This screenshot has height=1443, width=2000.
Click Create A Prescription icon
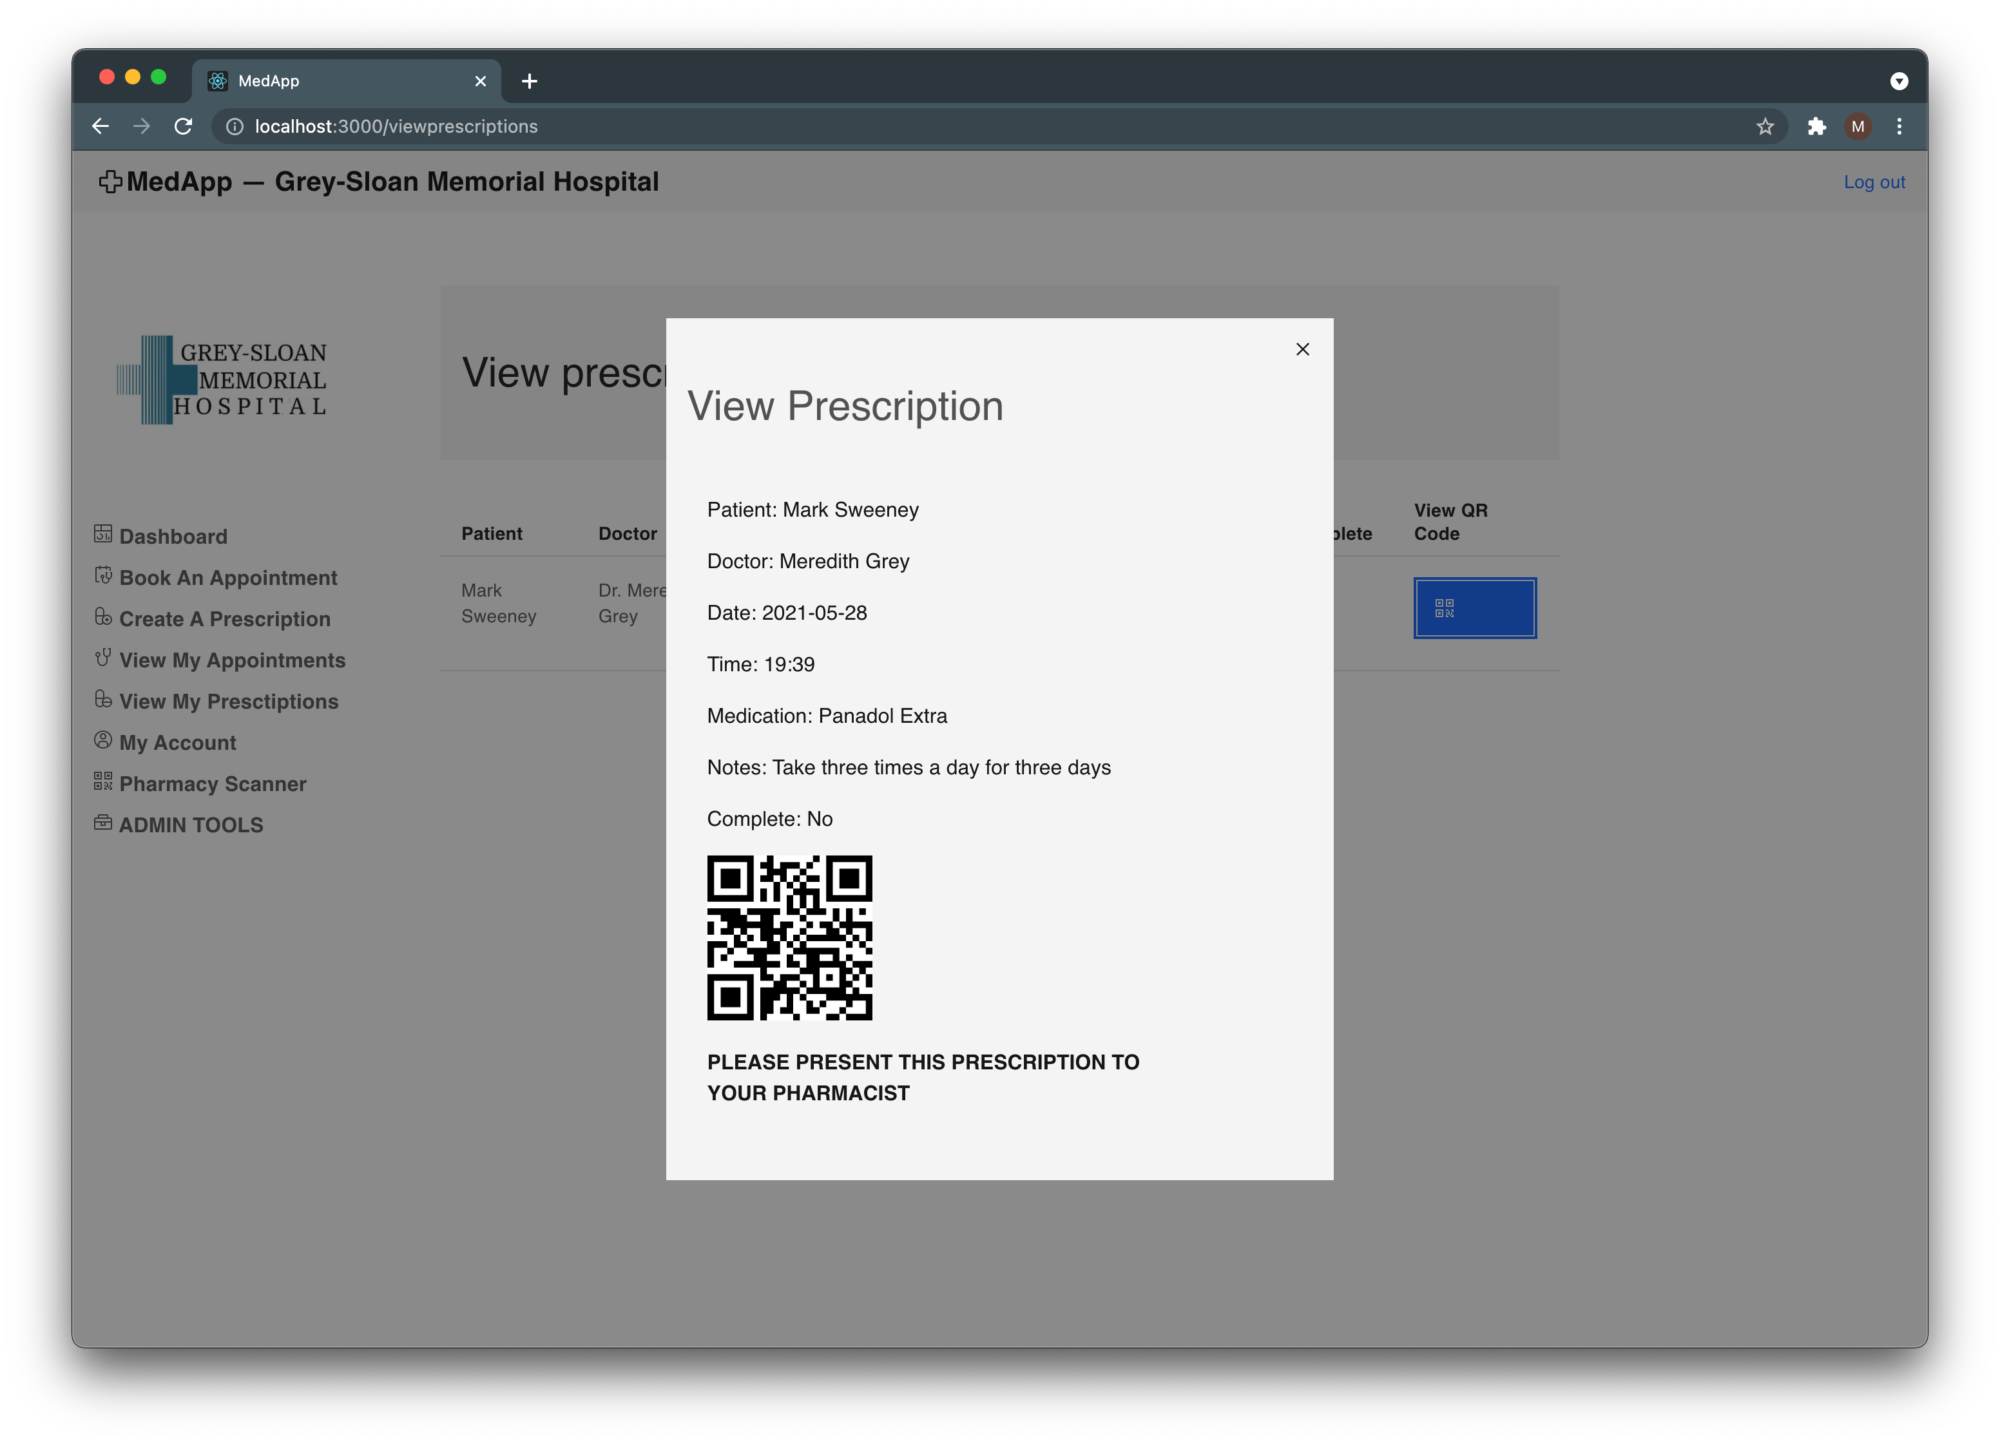pyautogui.click(x=103, y=617)
